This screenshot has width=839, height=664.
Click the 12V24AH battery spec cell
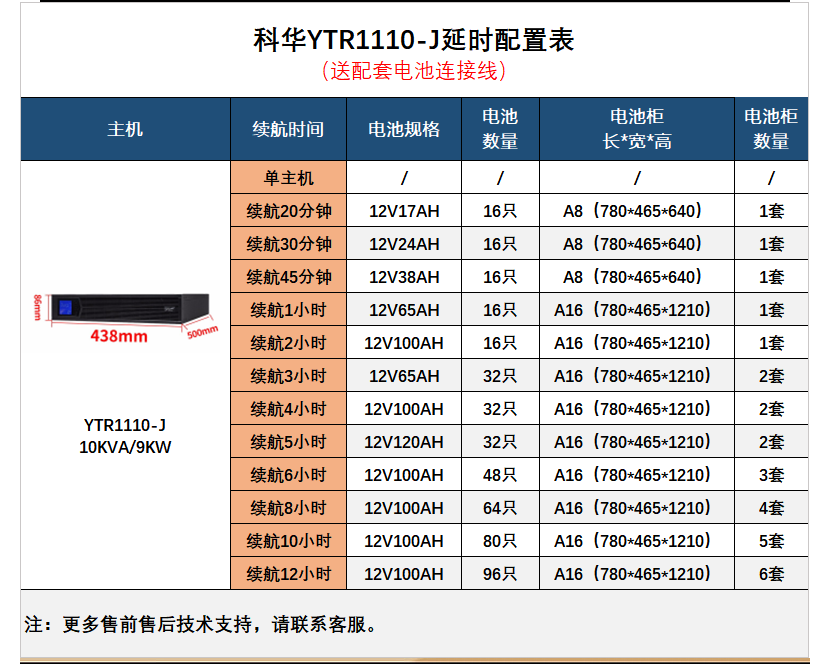pyautogui.click(x=404, y=244)
